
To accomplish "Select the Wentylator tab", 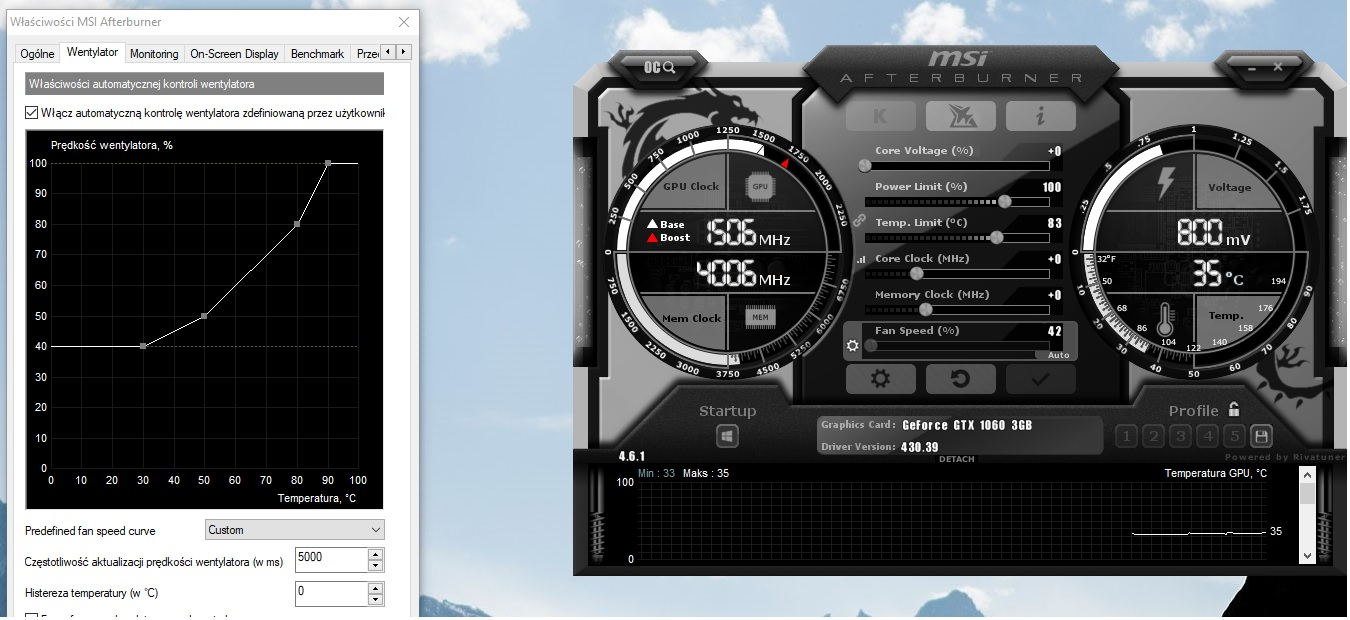I will [92, 52].
